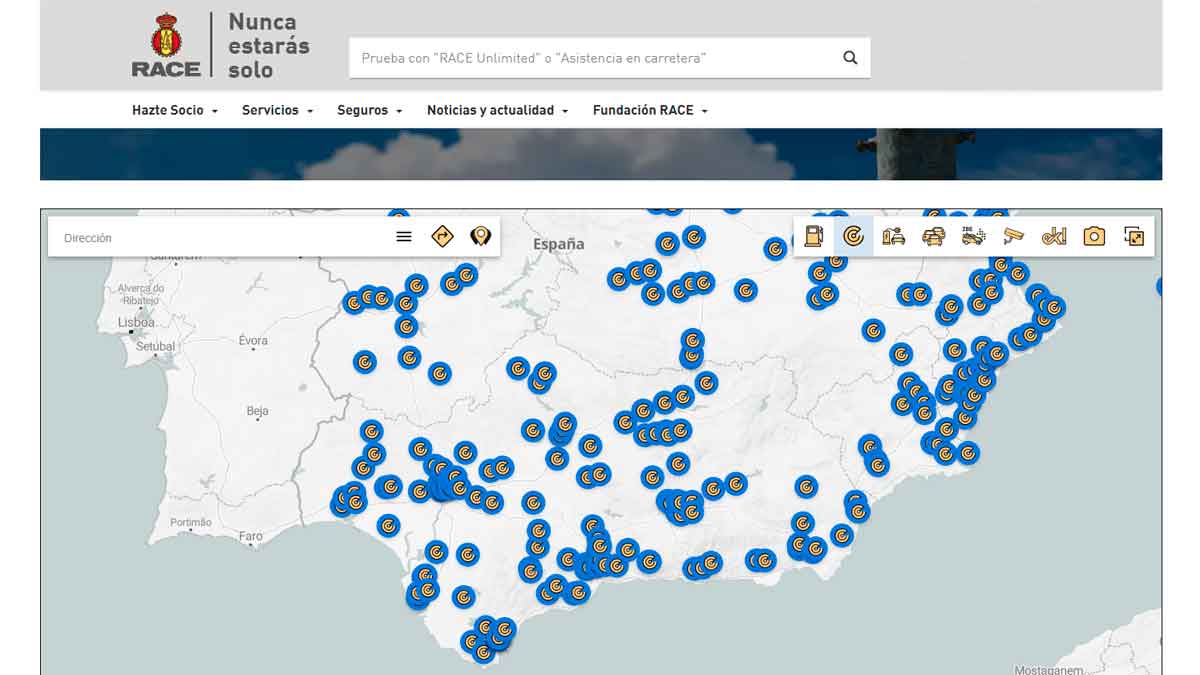Expand the Seguros dropdown
This screenshot has height=675, width=1200.
point(364,110)
